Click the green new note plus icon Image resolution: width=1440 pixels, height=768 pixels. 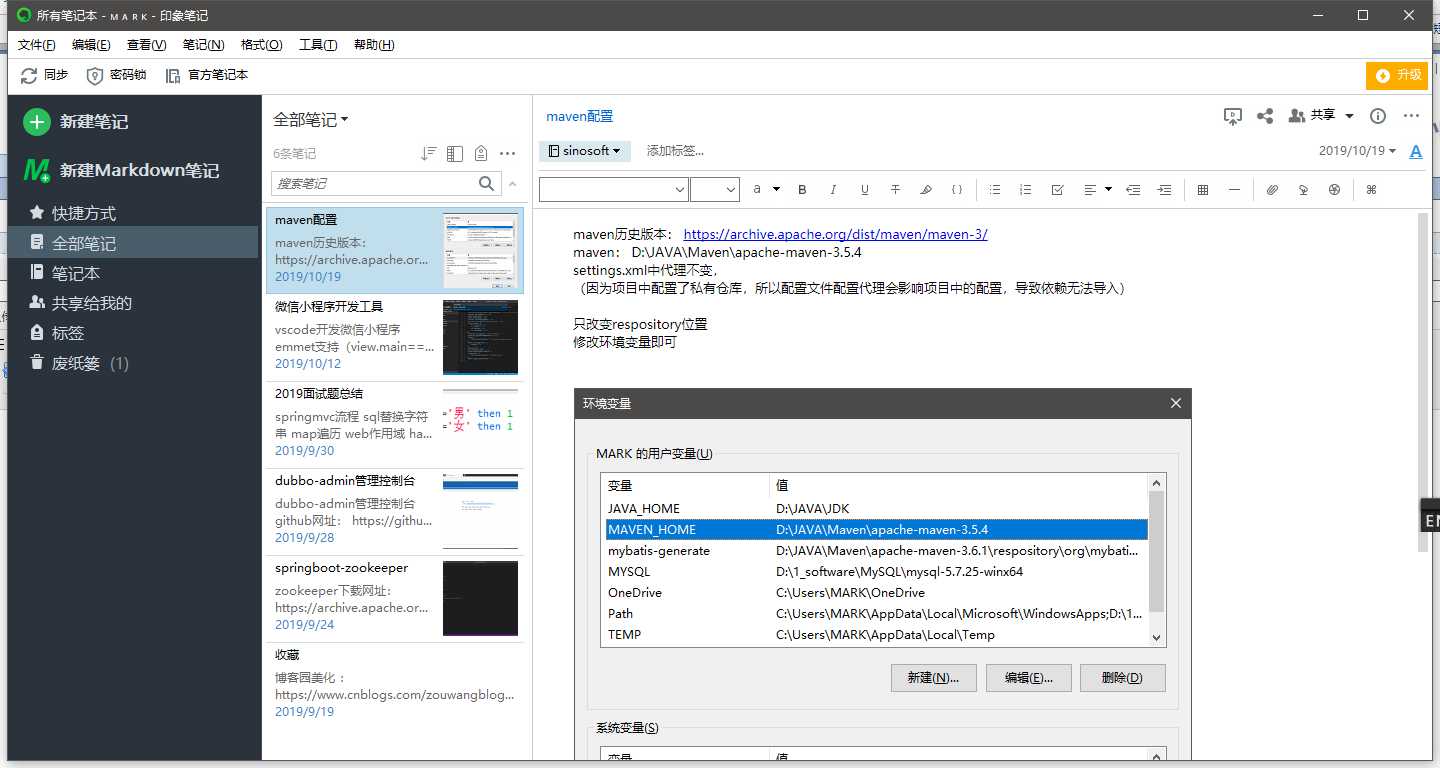(x=37, y=122)
